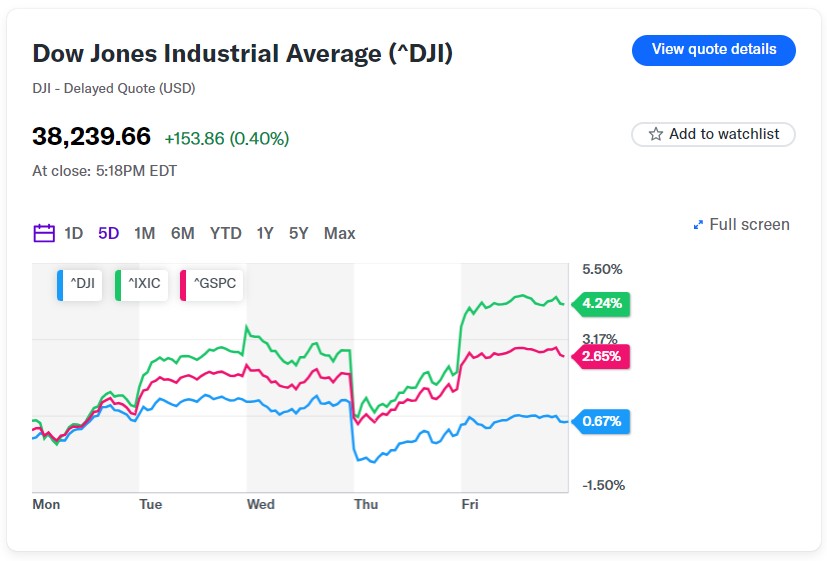The width and height of the screenshot is (827, 561).
Task: Switch chart to 1M range
Action: tap(145, 233)
